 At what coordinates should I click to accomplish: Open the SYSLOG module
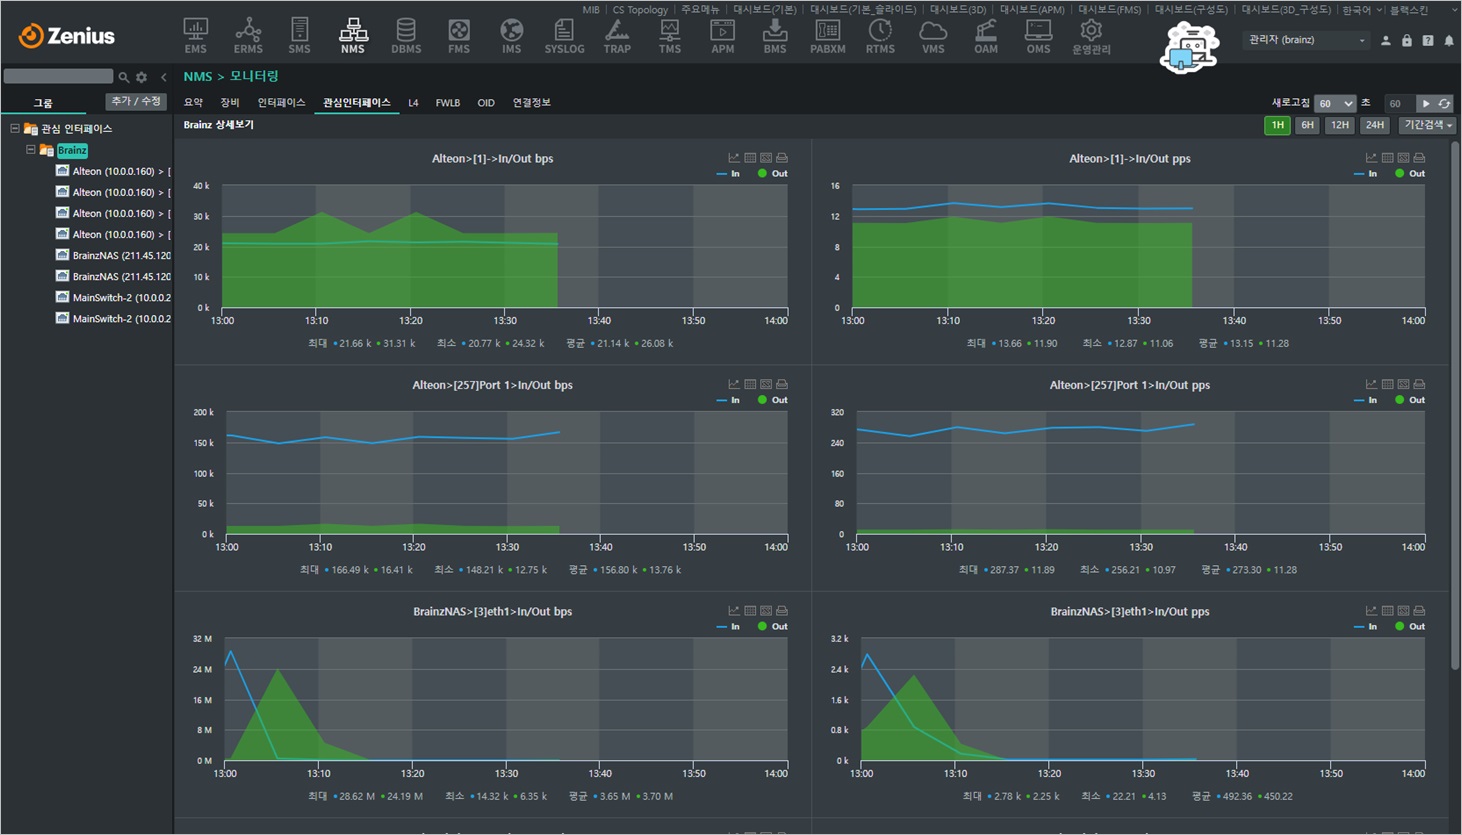564,36
